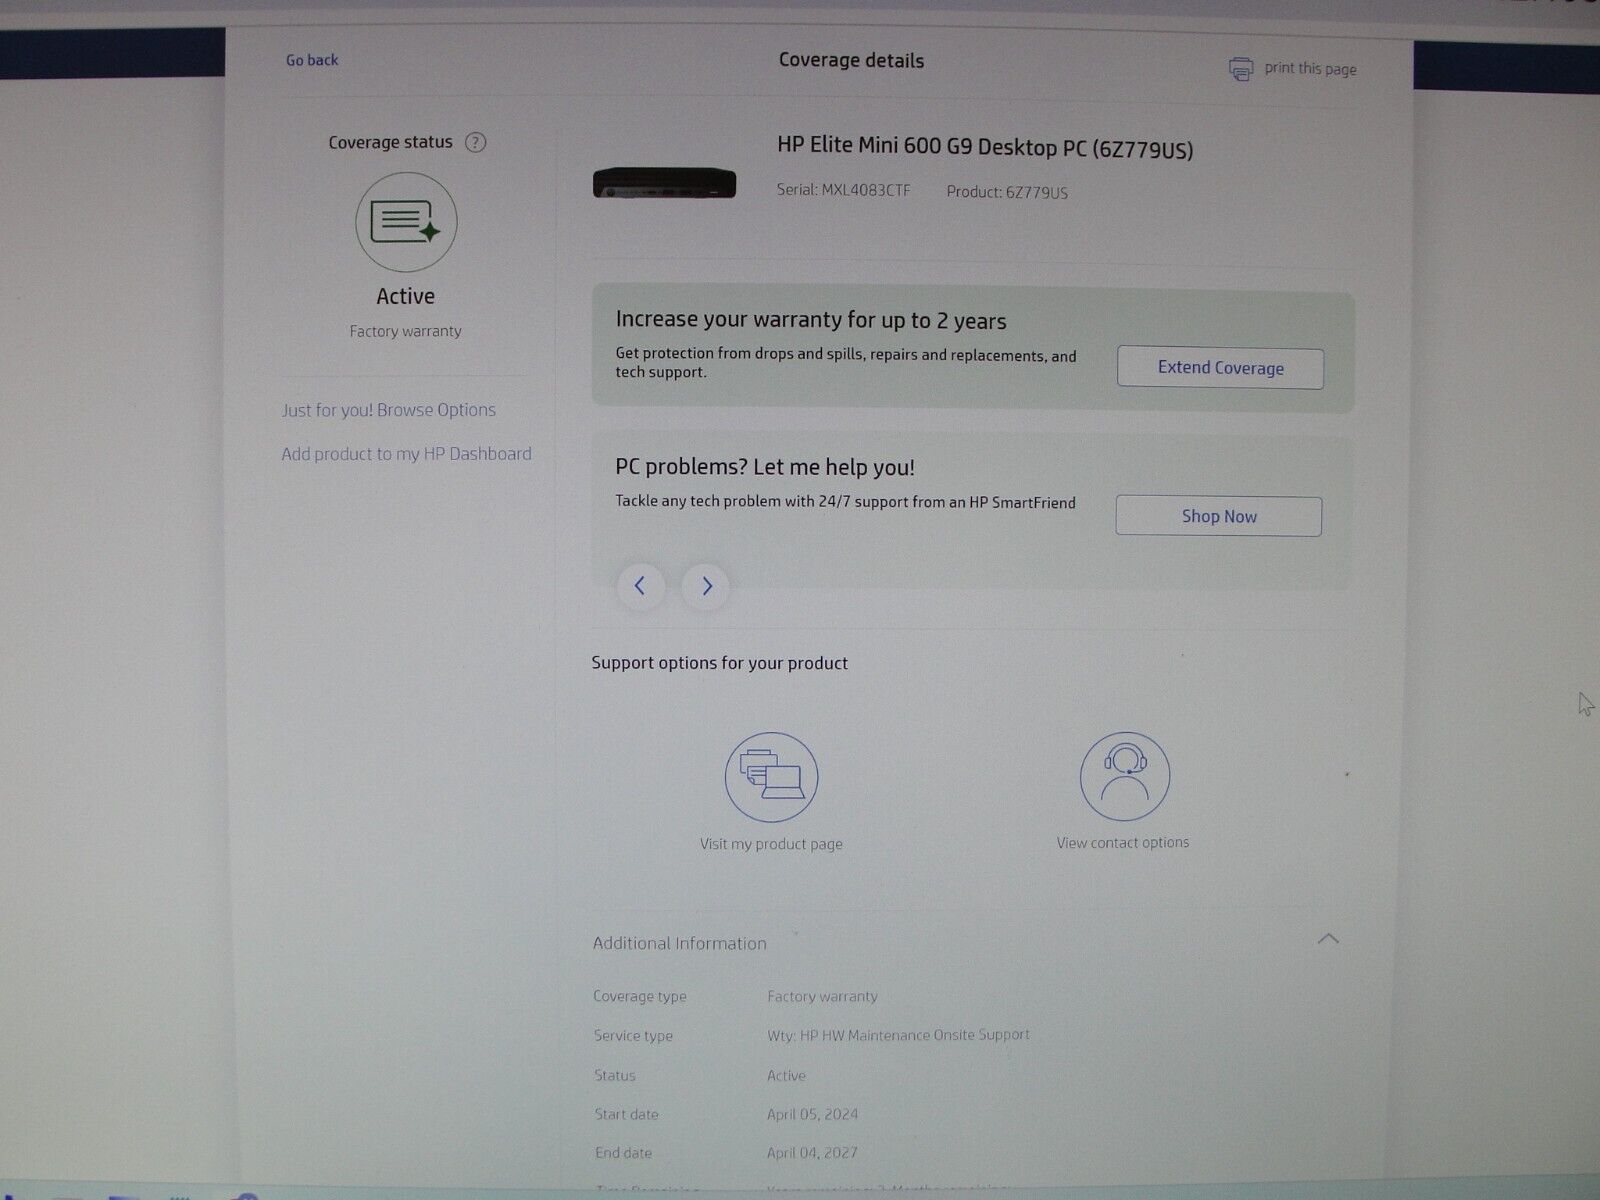Click Start date value April 05, 2024
The image size is (1600, 1200).
(813, 1114)
